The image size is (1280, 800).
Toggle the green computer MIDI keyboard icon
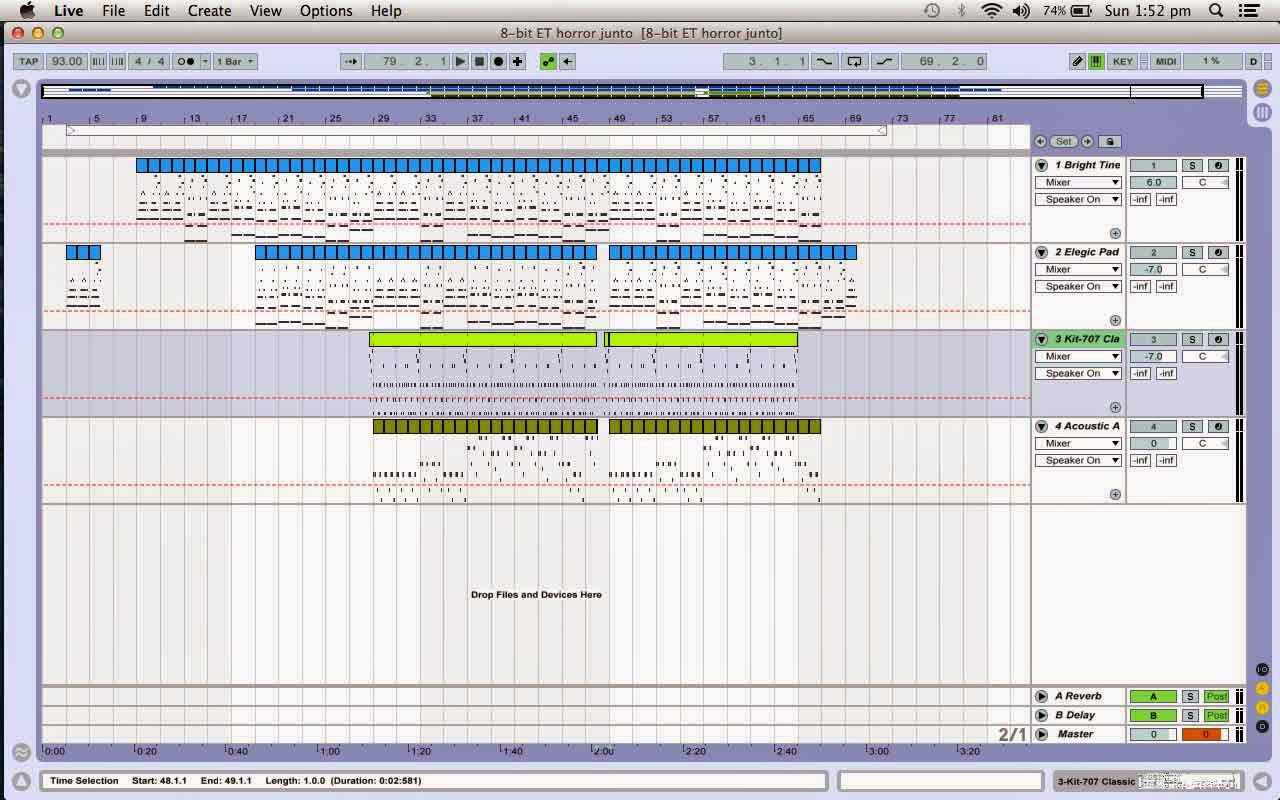click(1096, 61)
